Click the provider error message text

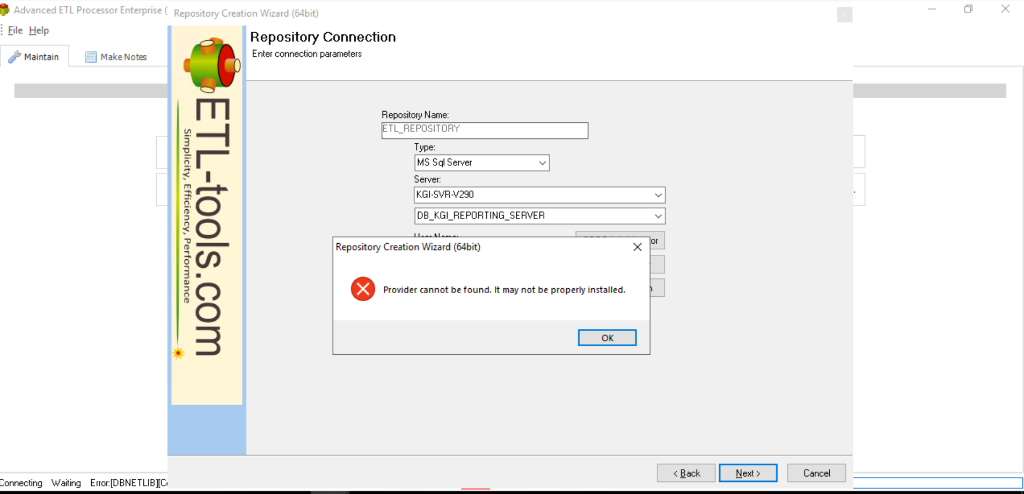coord(504,289)
